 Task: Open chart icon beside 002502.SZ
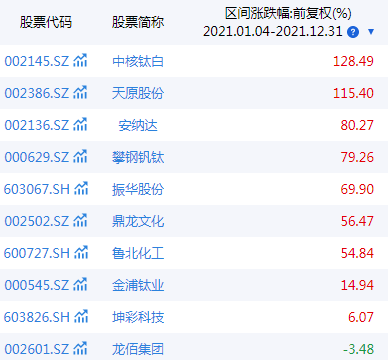80,221
